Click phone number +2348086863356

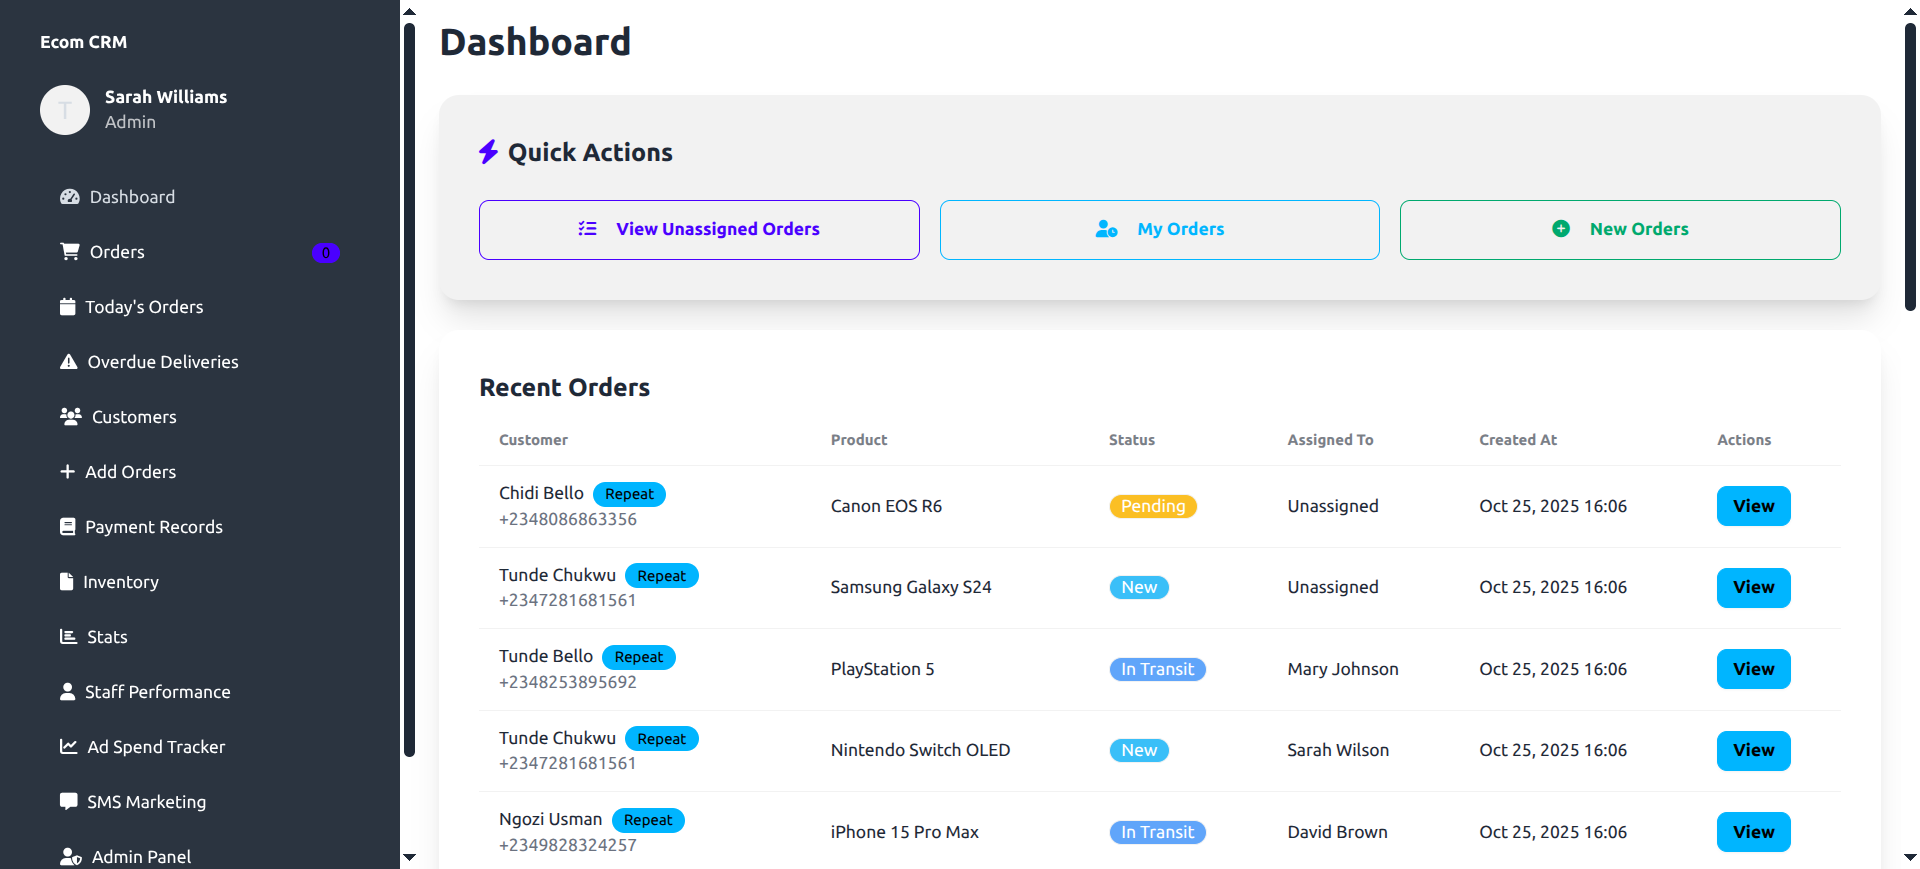568,519
